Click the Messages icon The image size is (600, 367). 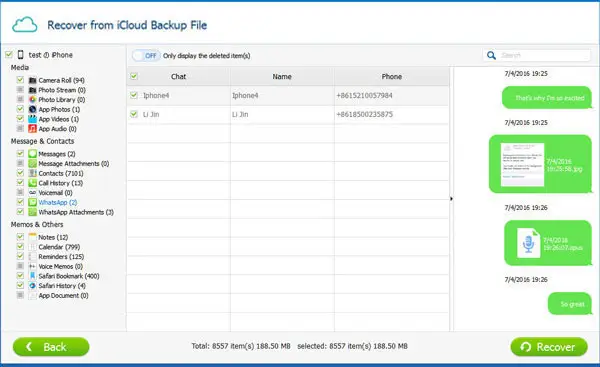(x=33, y=154)
